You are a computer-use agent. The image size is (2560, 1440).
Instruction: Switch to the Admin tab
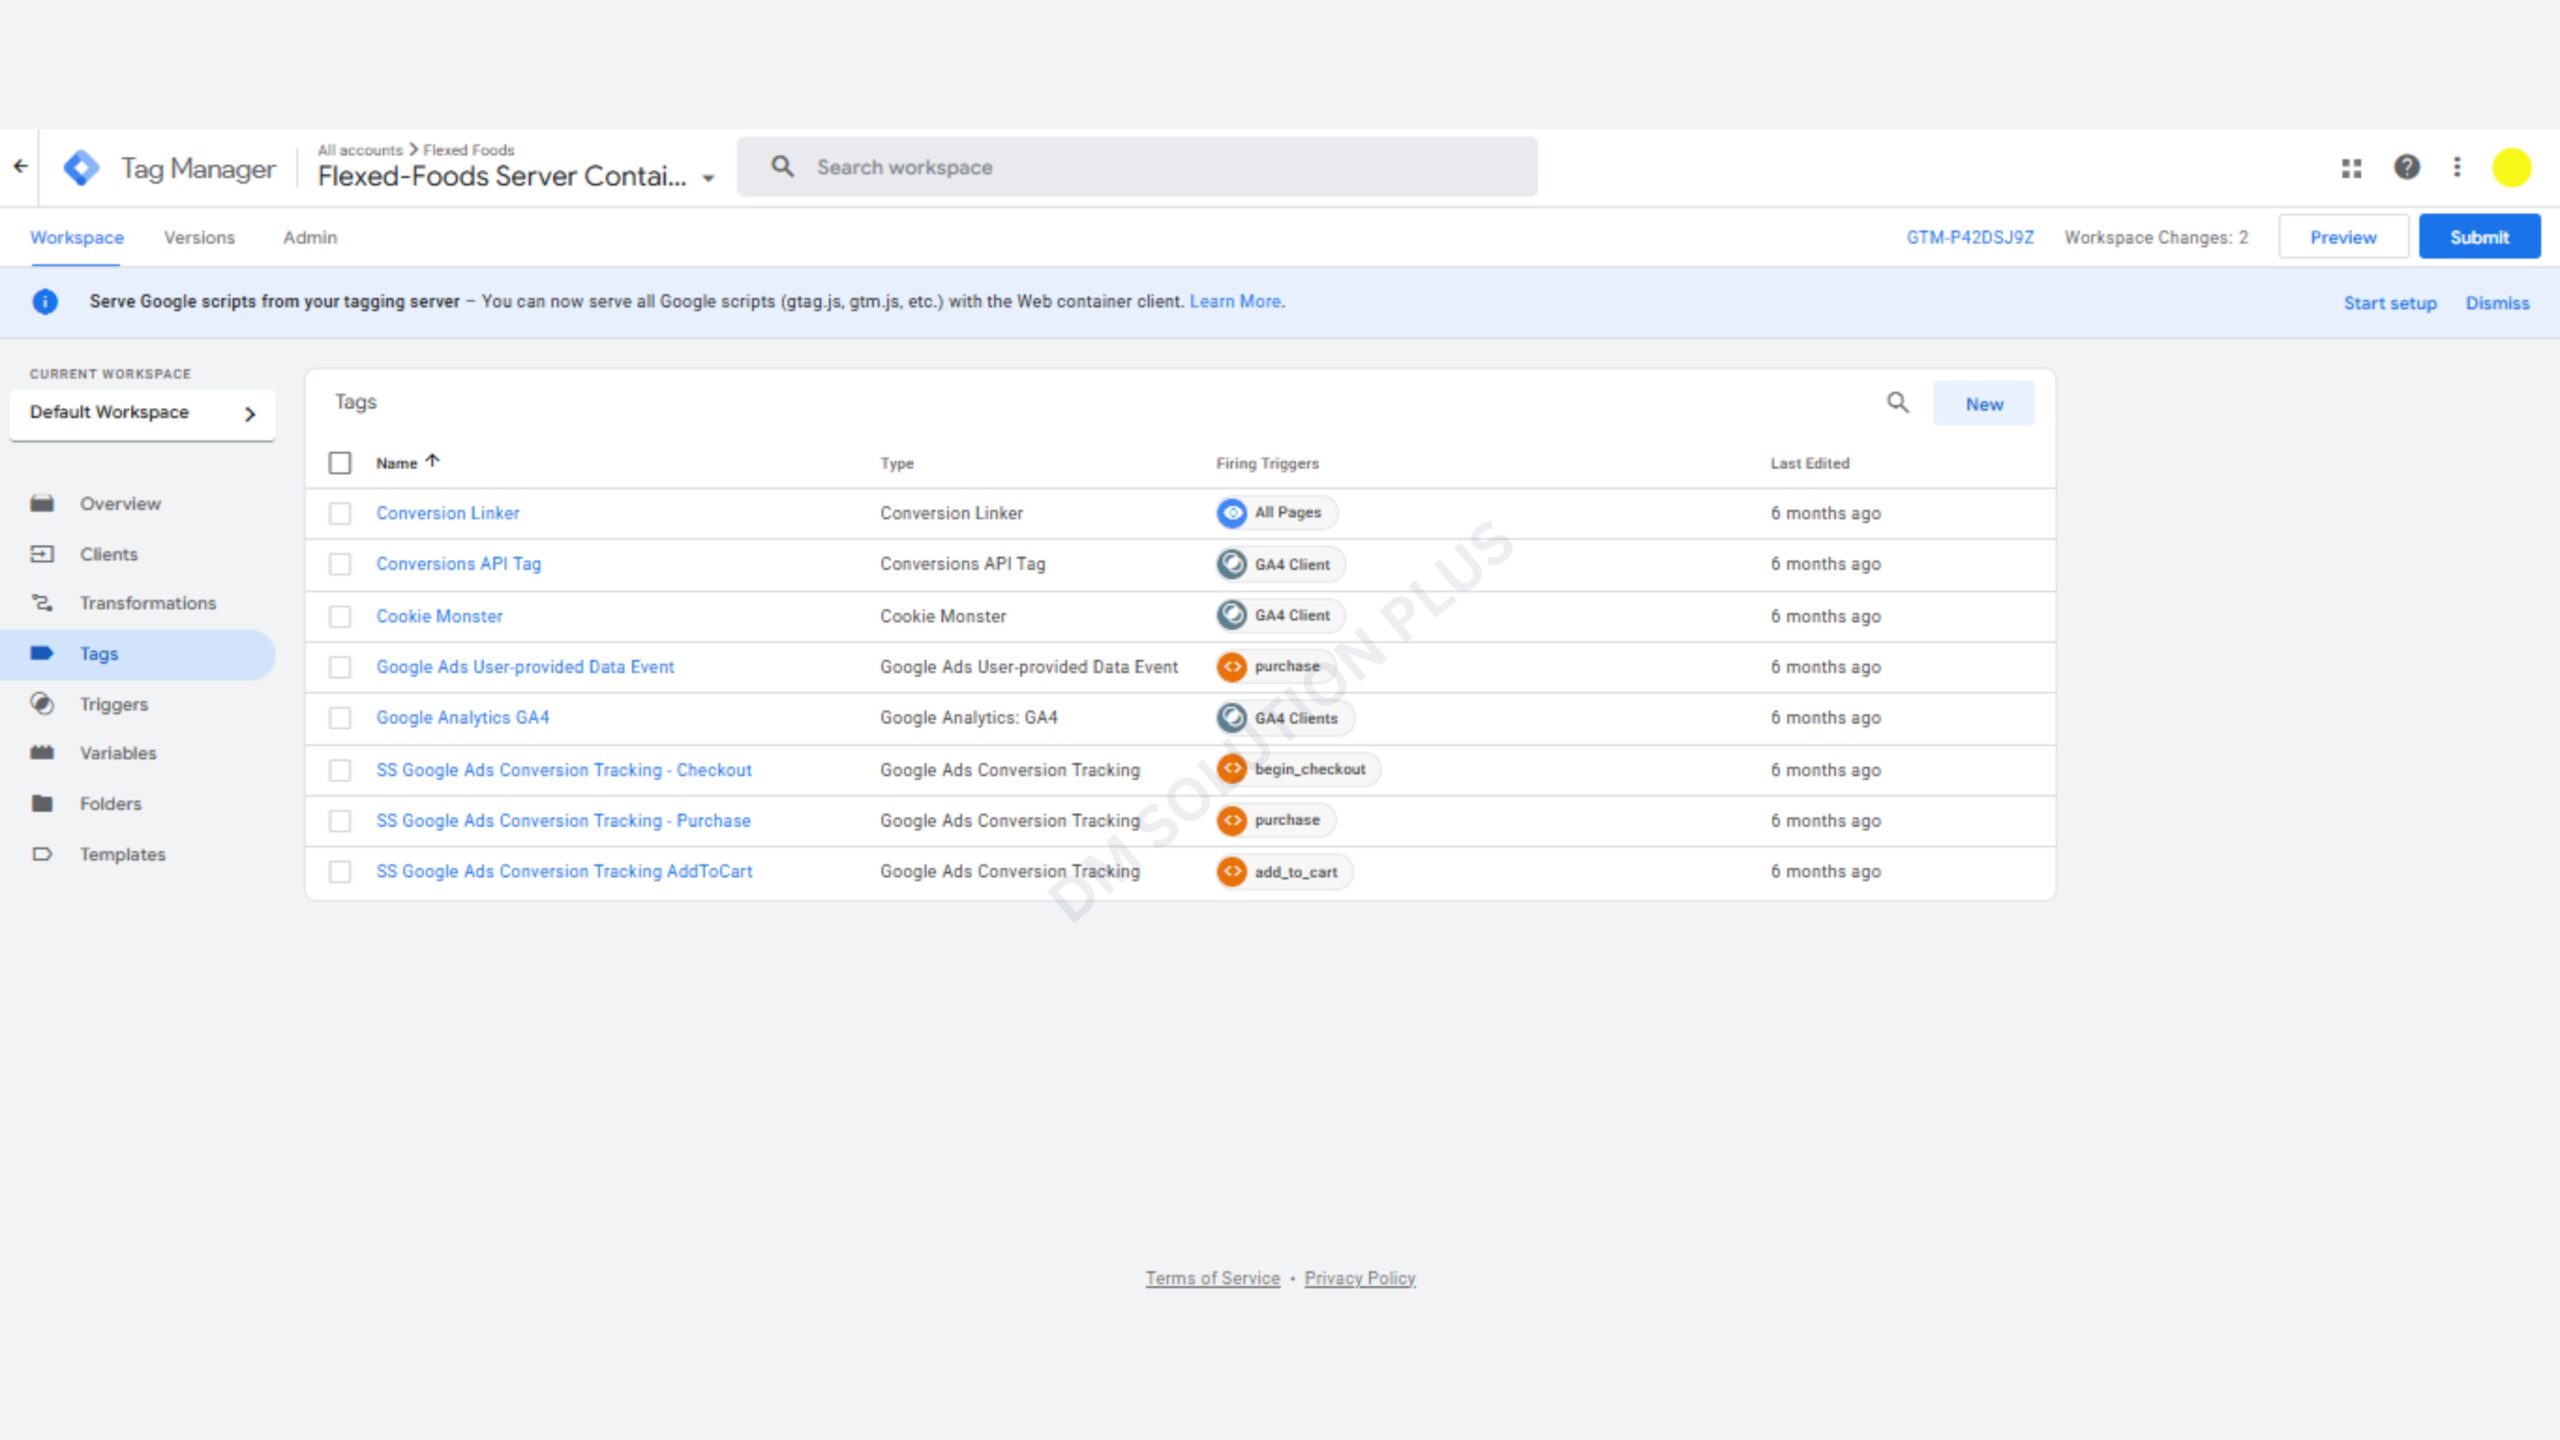point(310,238)
